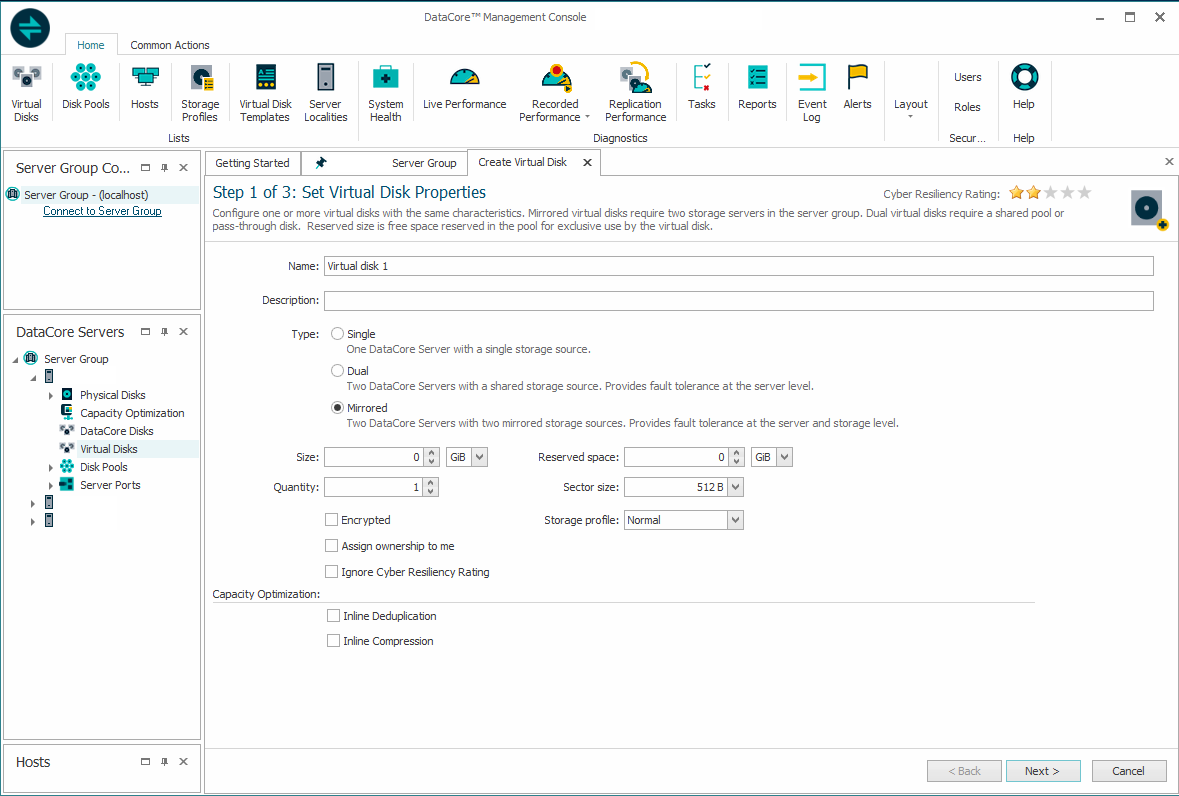Viewport: 1179px width, 796px height.
Task: Enable Inline Deduplication
Action: [x=333, y=616]
